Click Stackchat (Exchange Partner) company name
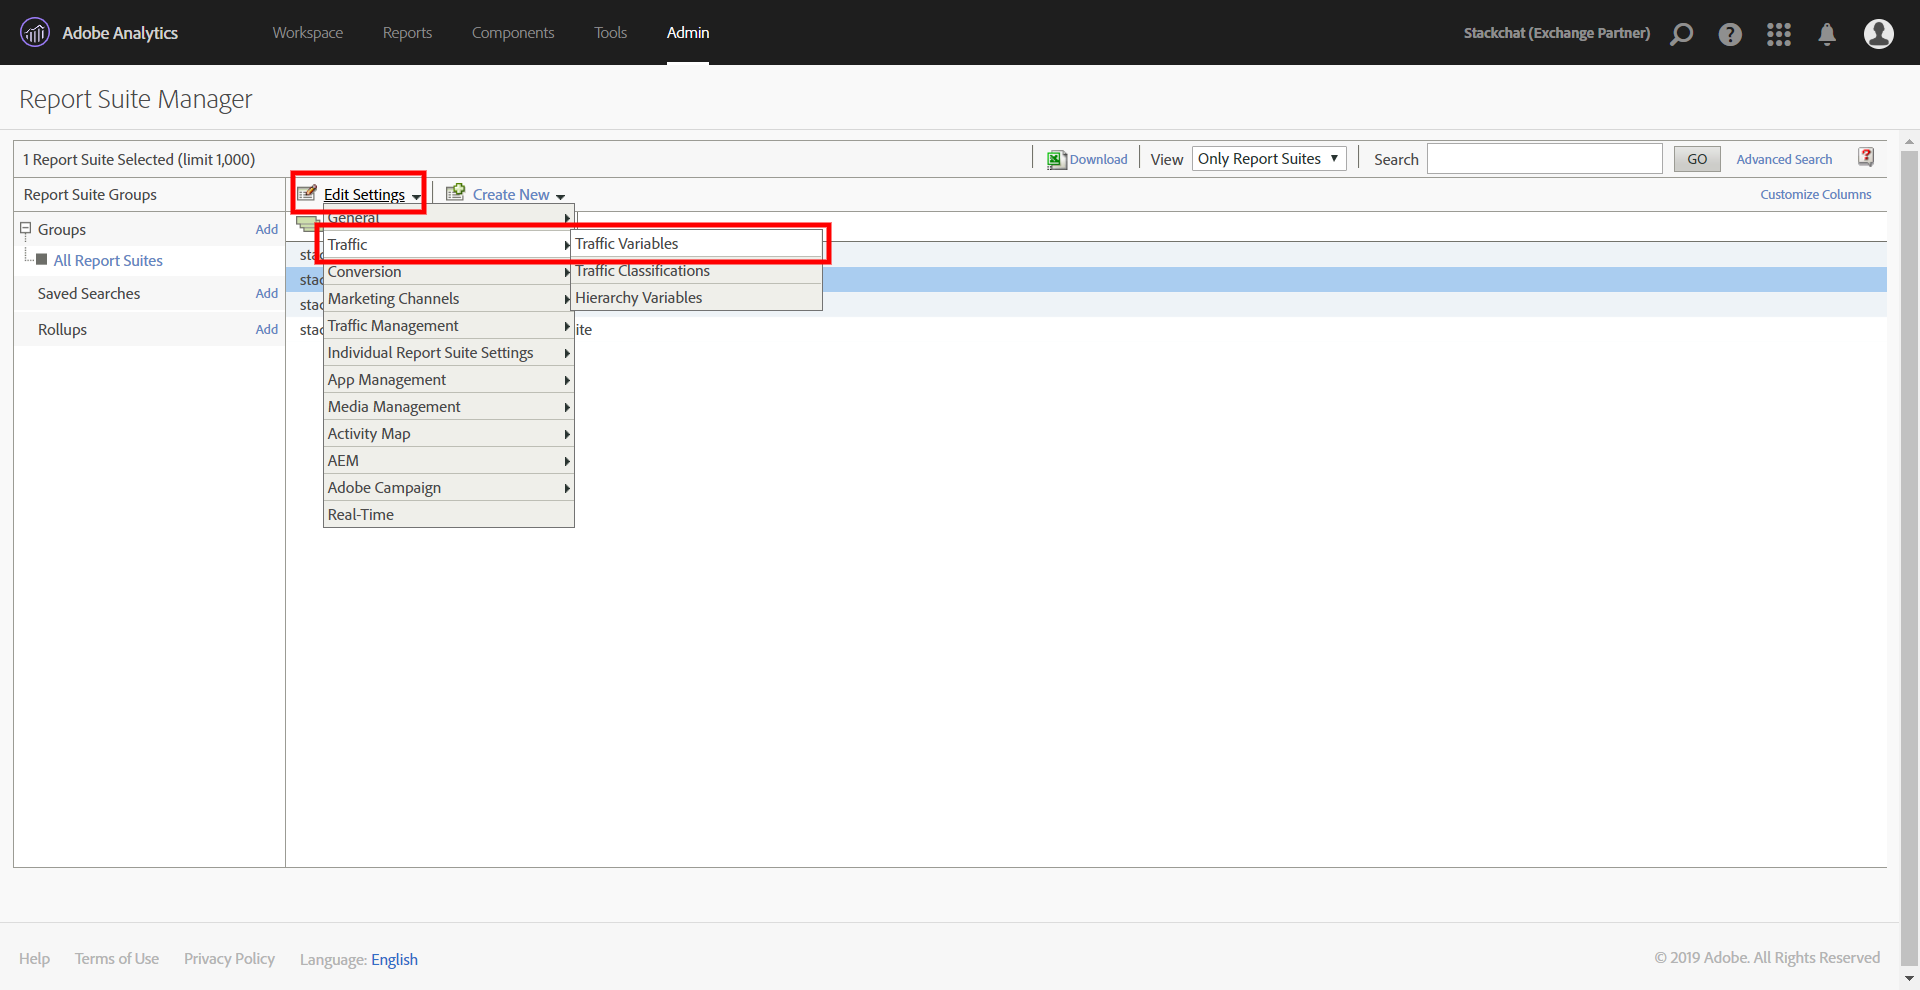Screen dimensions: 1920x990 tap(1556, 33)
